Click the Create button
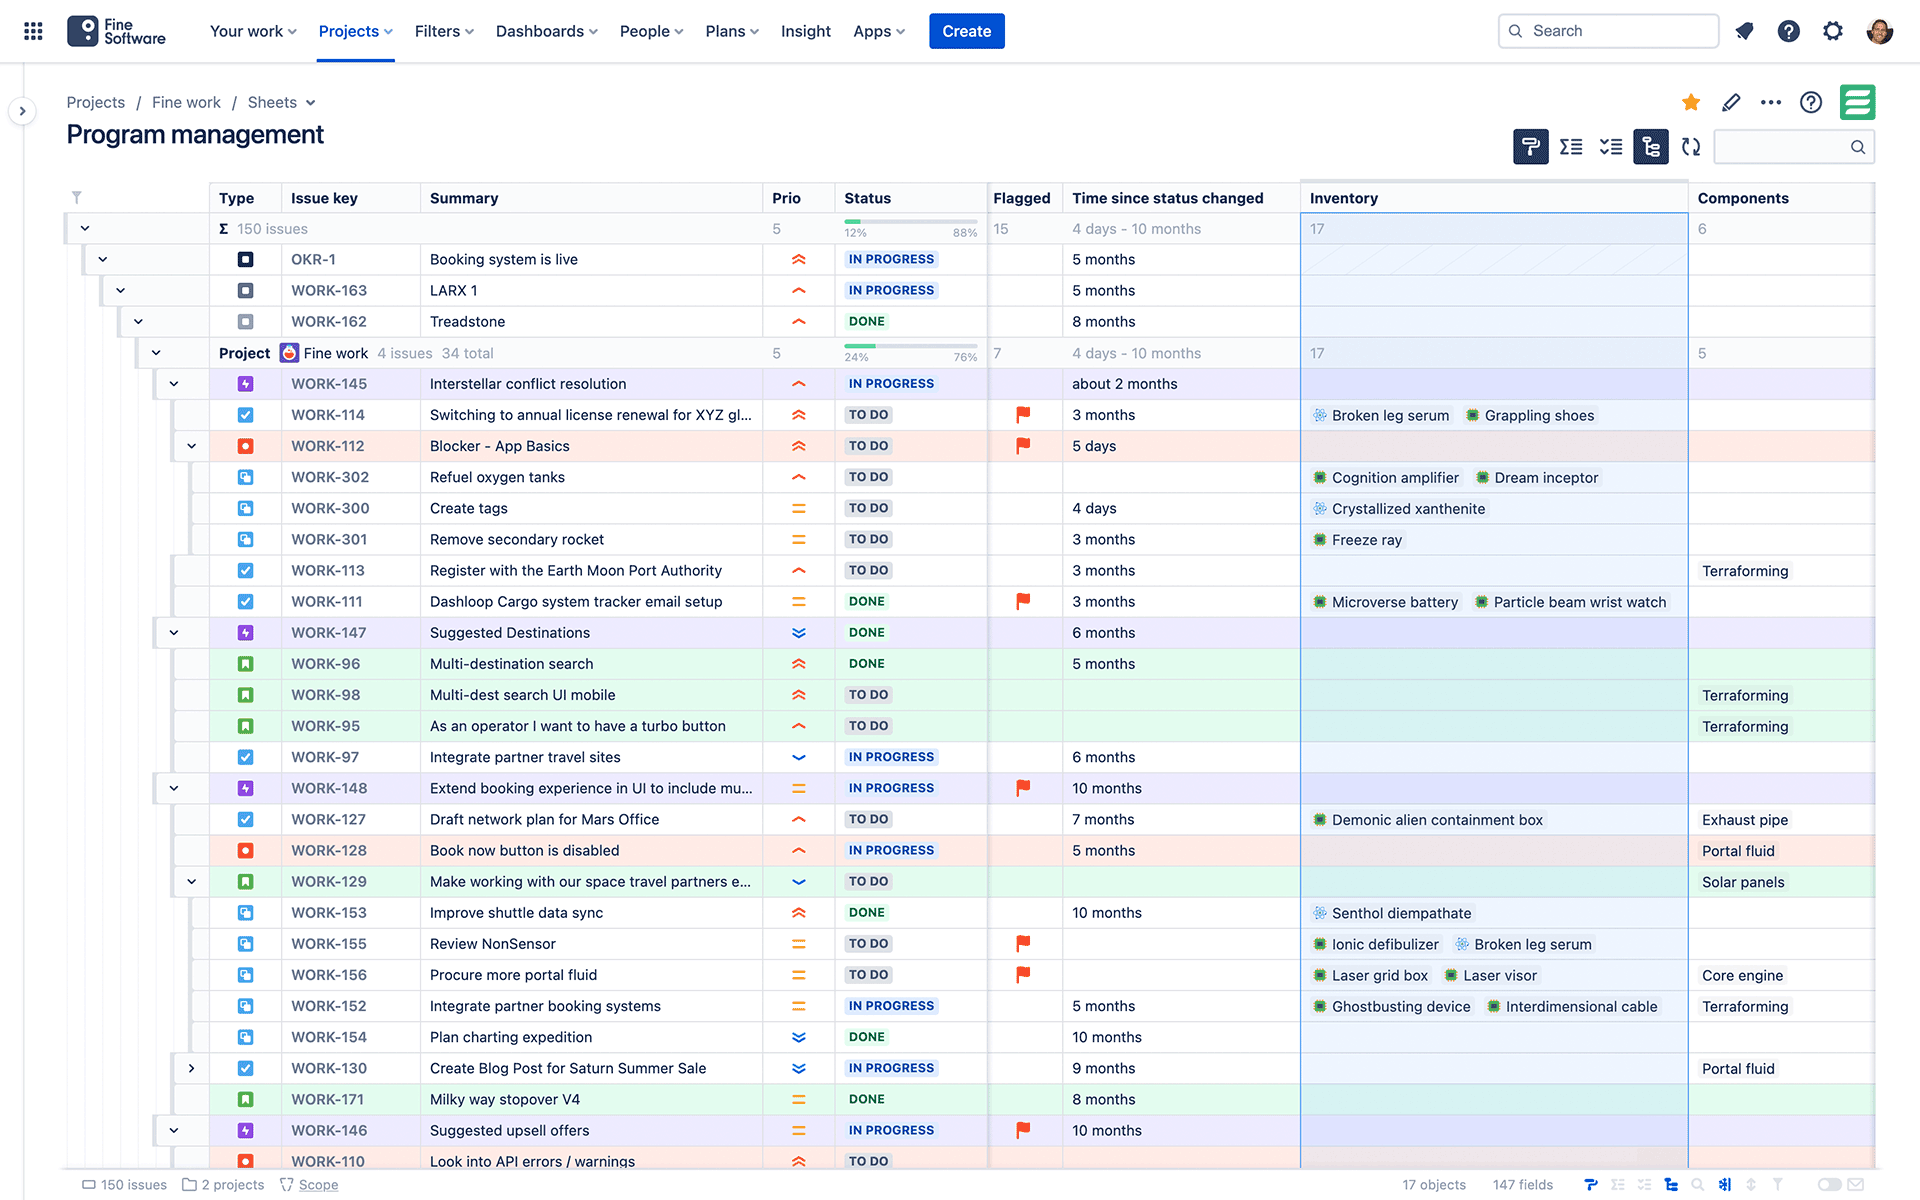The height and width of the screenshot is (1200, 1920). coord(966,31)
